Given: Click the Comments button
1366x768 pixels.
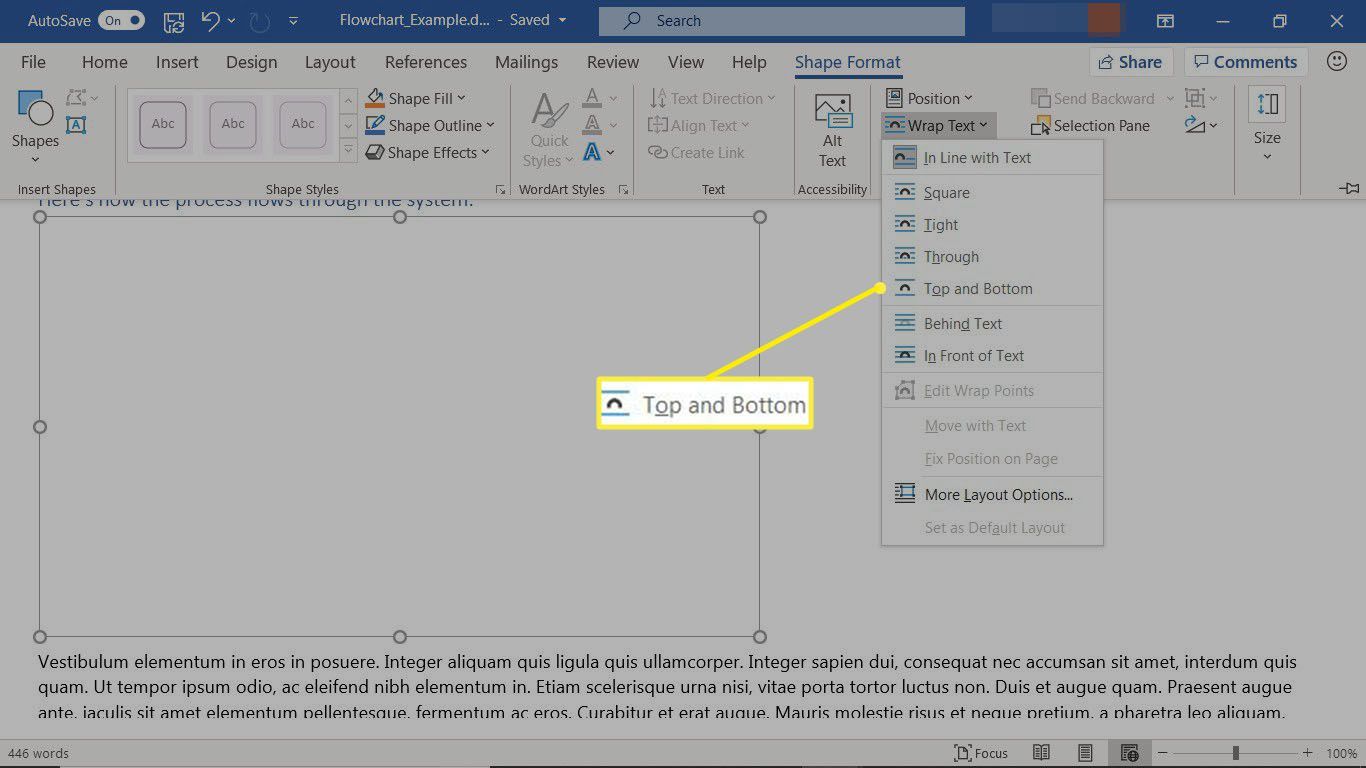Looking at the screenshot, I should (x=1246, y=62).
